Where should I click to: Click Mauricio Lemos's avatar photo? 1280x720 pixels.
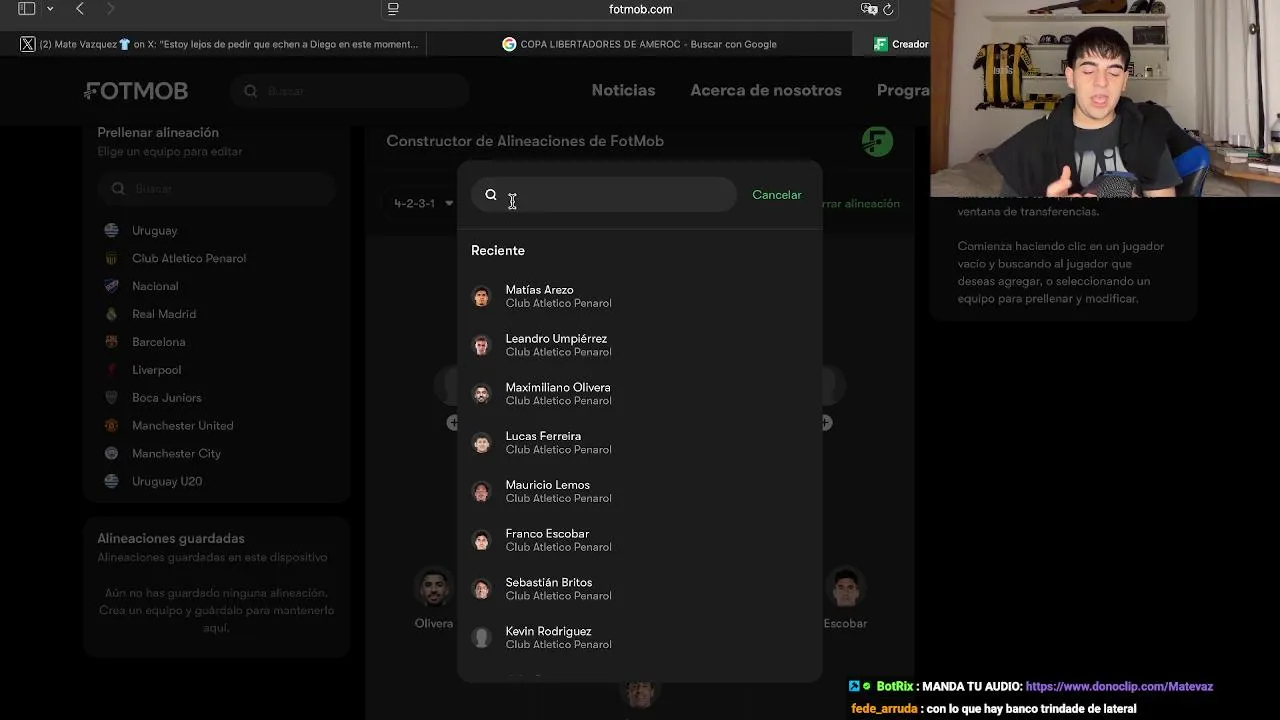click(482, 491)
